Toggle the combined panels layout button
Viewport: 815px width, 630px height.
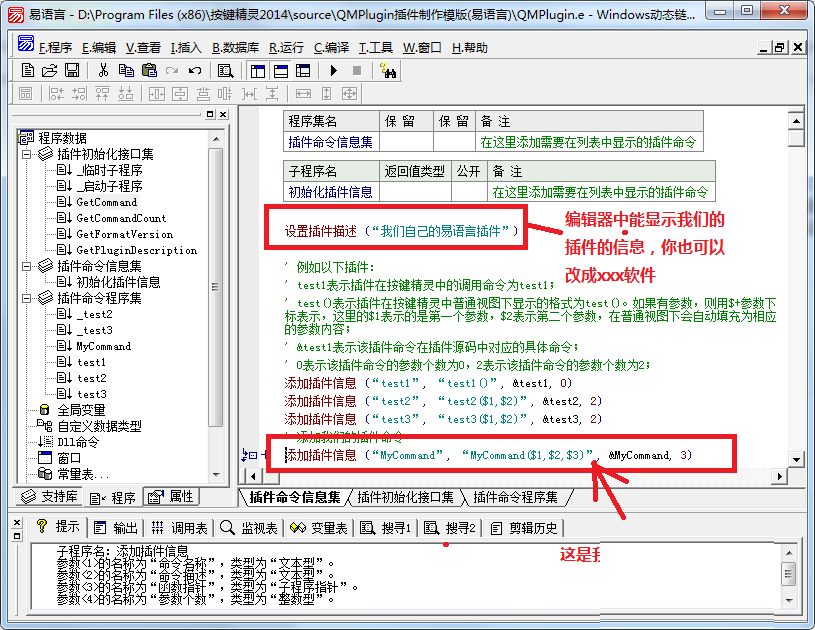(303, 71)
